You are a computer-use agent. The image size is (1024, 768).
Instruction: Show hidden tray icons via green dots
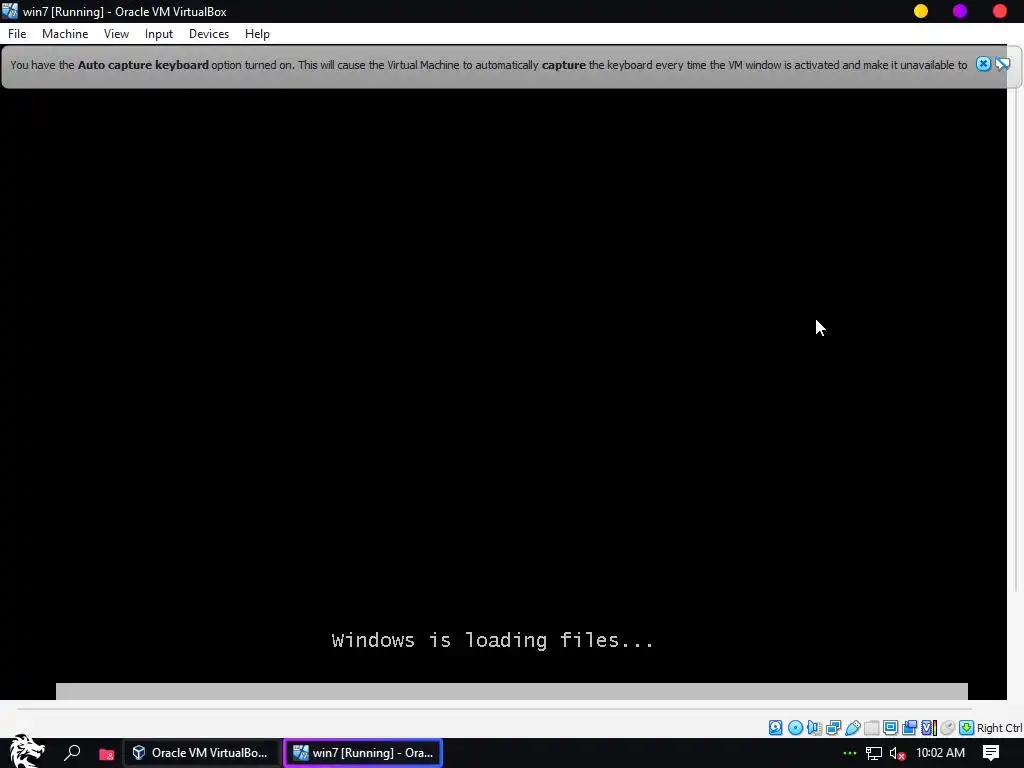pos(849,753)
